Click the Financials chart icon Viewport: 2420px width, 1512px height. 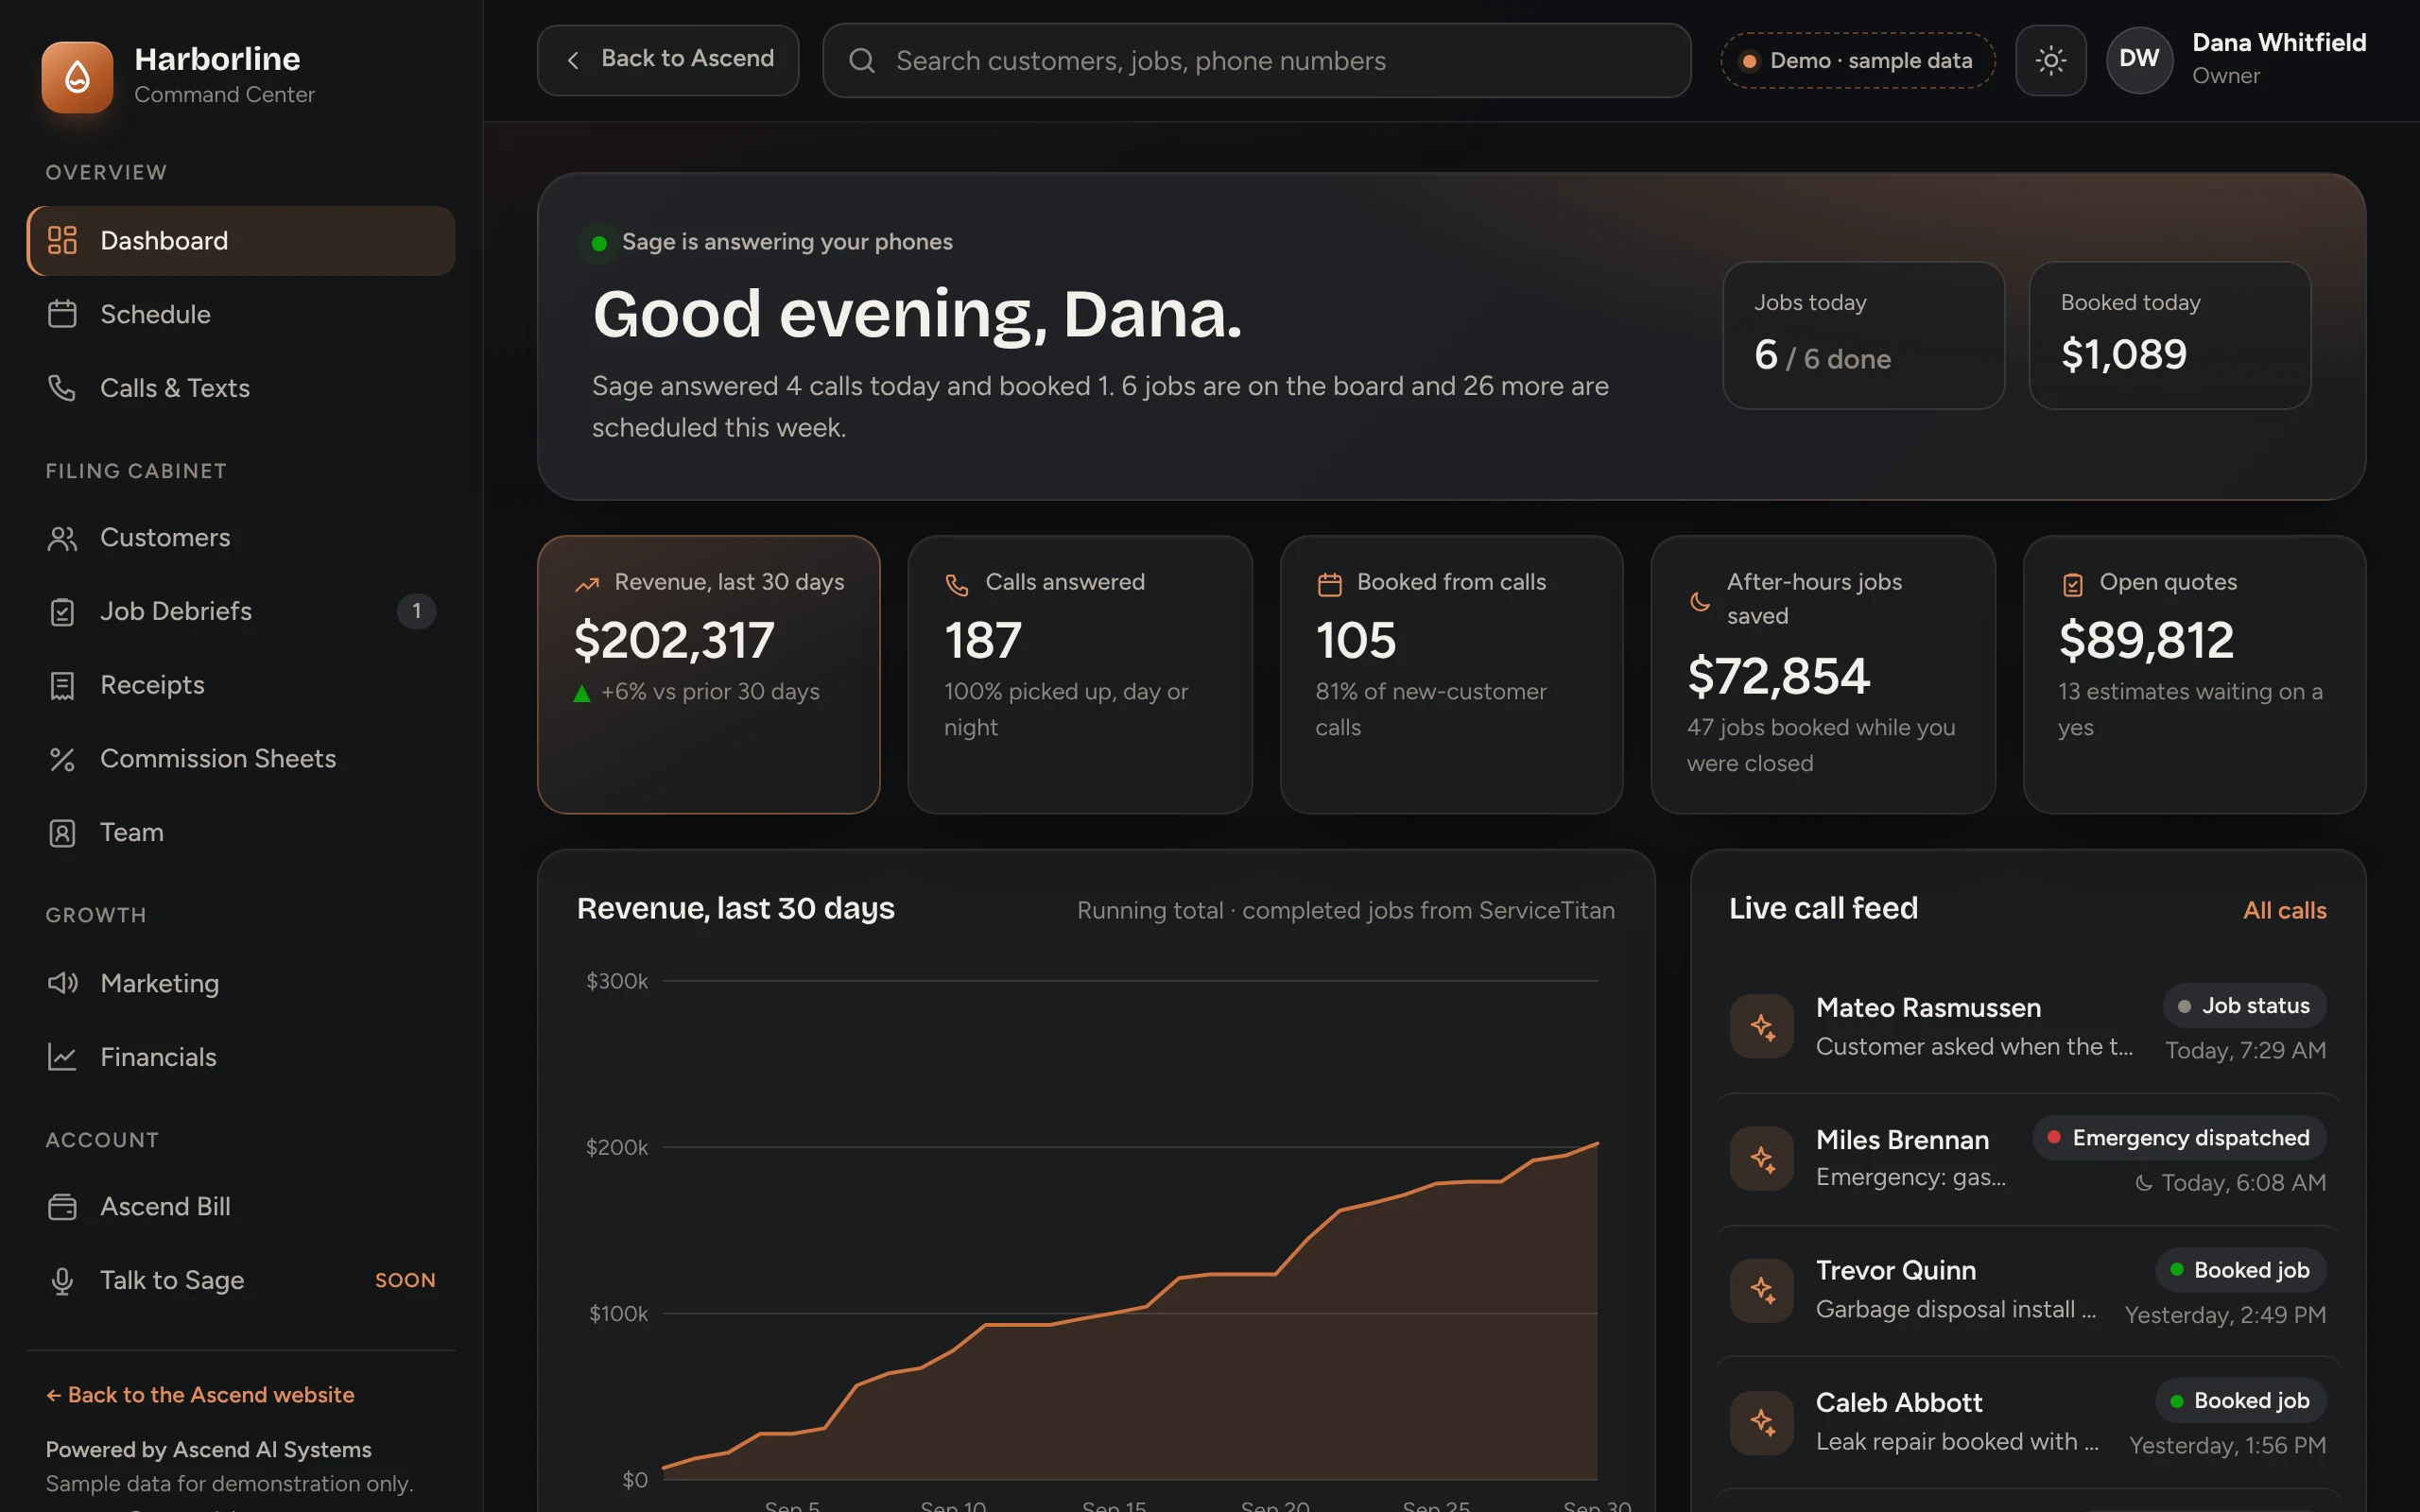point(62,1057)
